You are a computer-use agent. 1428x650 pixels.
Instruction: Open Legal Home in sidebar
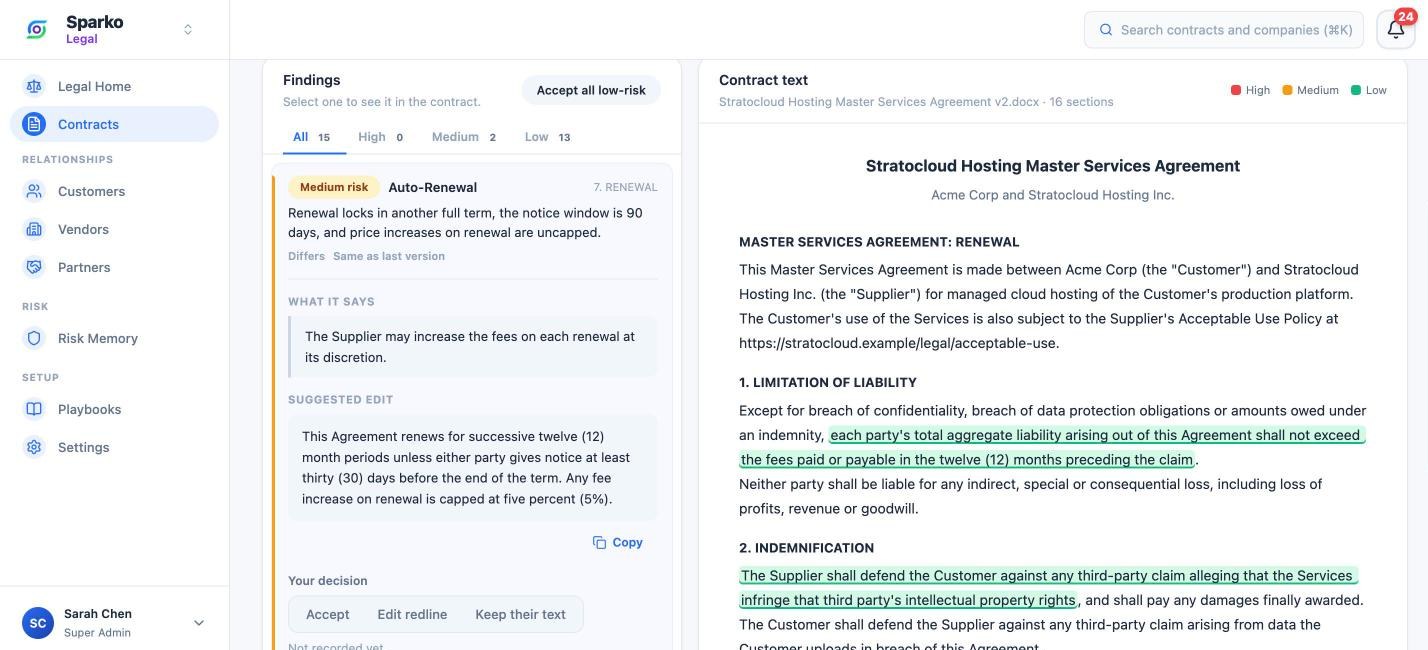(114, 86)
